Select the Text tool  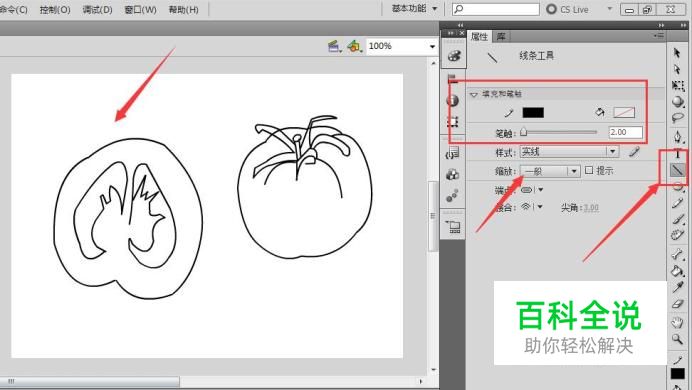677,154
